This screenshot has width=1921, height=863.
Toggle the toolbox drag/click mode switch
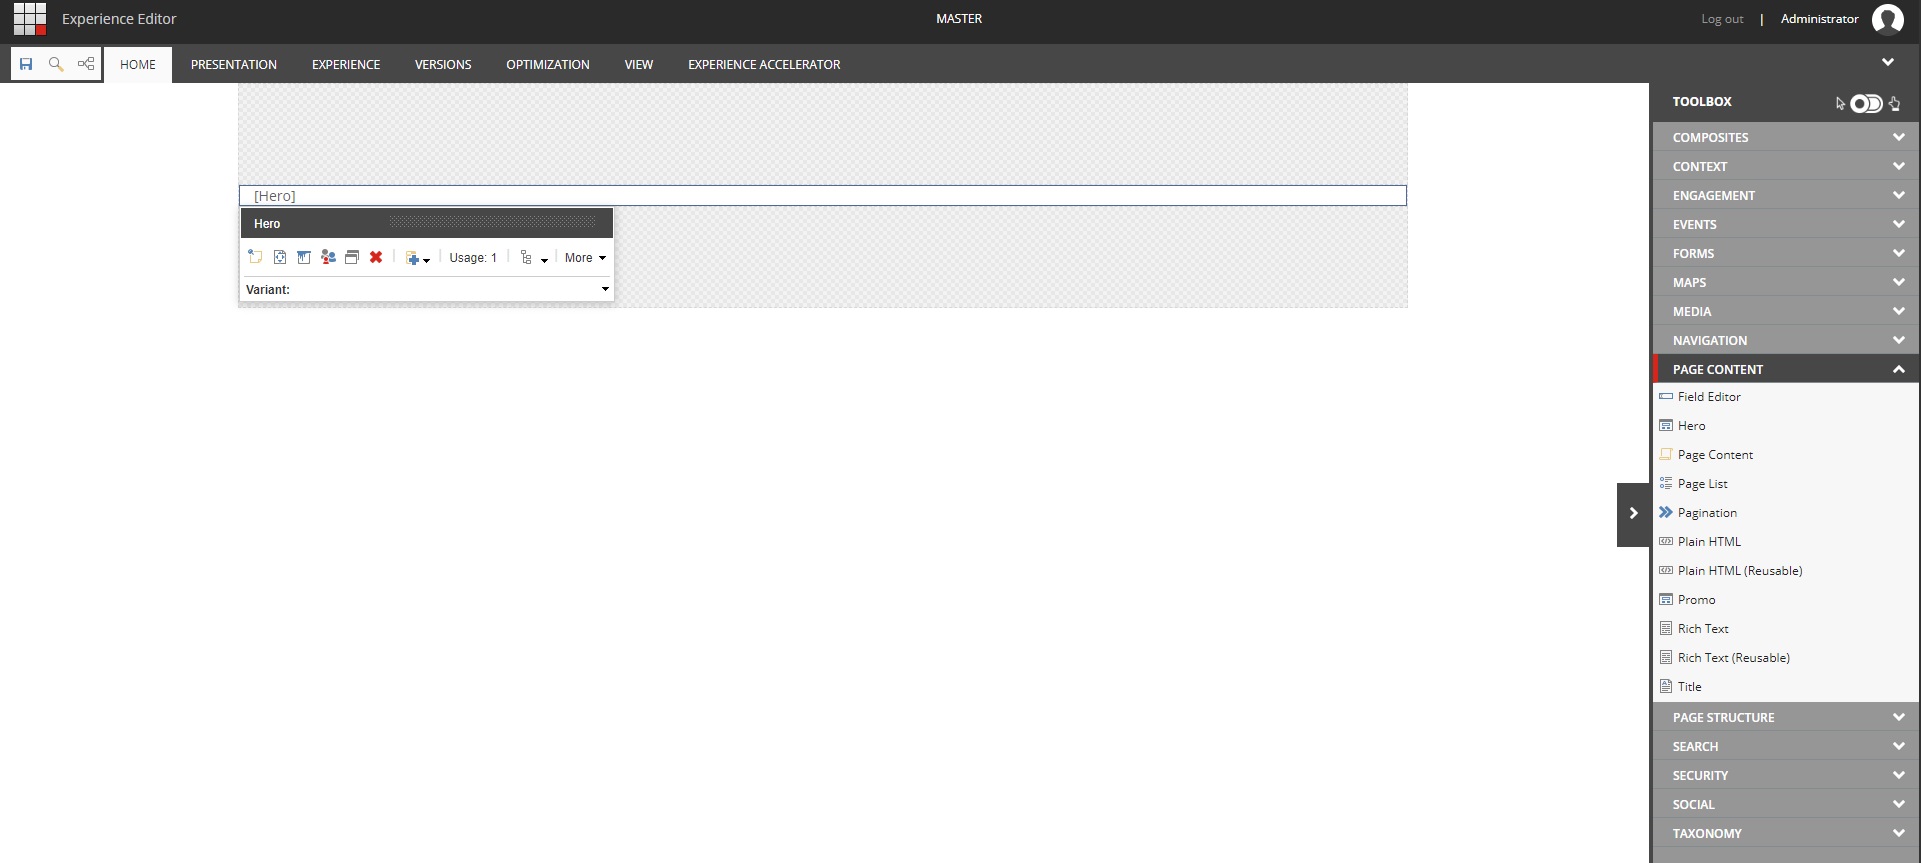coord(1866,103)
